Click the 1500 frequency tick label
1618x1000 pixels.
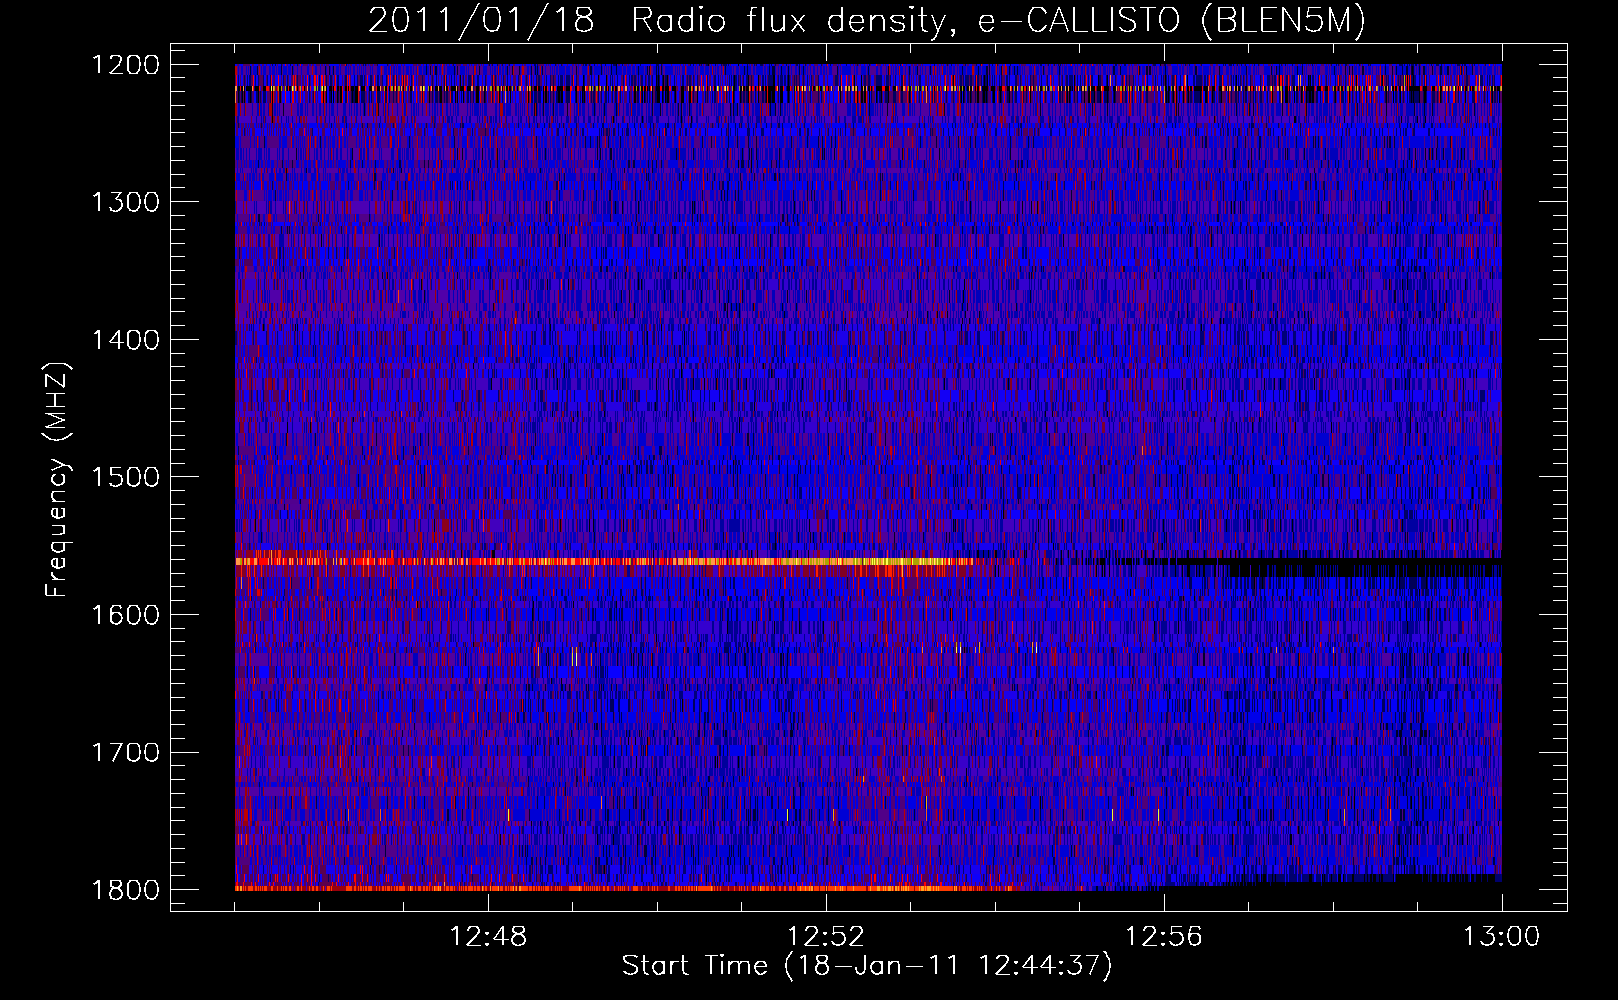[x=126, y=477]
